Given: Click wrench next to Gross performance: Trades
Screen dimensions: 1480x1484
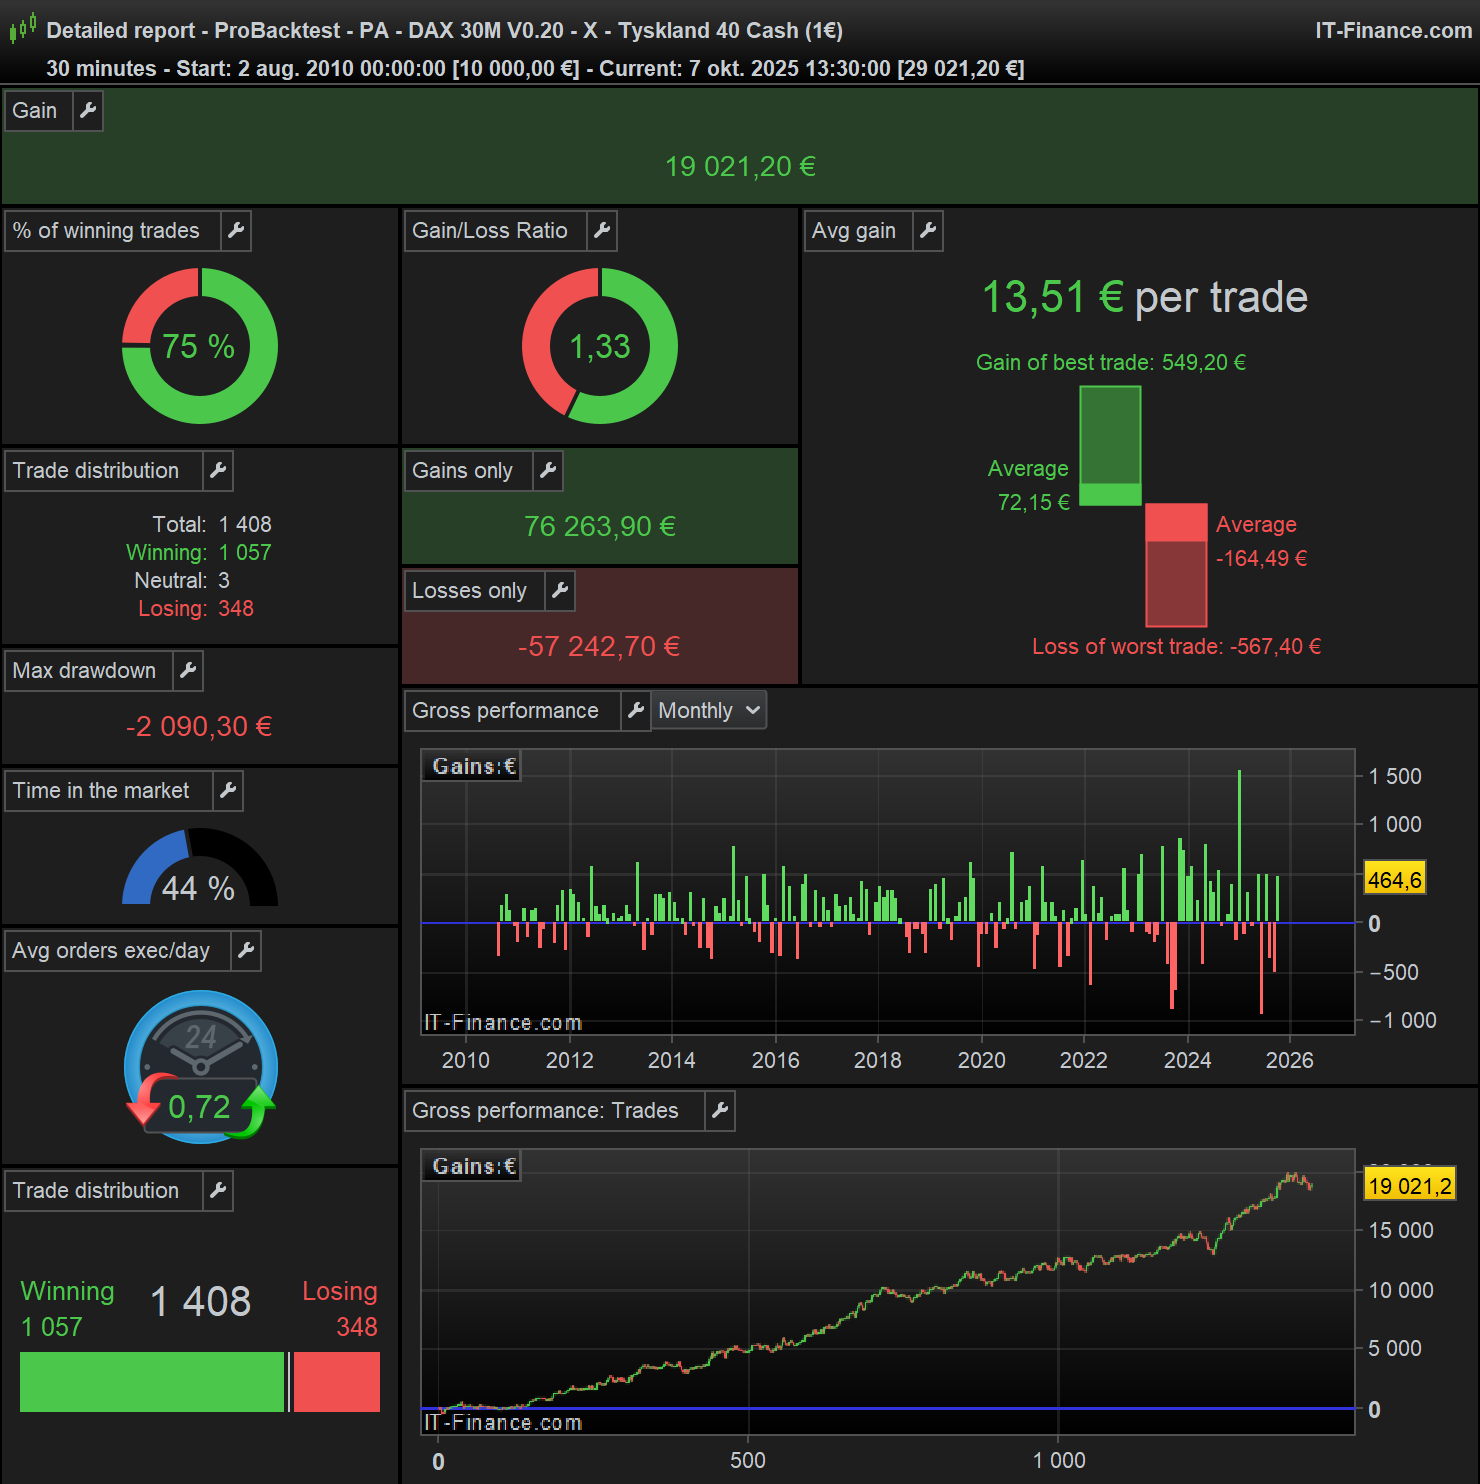Looking at the screenshot, I should pyautogui.click(x=720, y=1111).
